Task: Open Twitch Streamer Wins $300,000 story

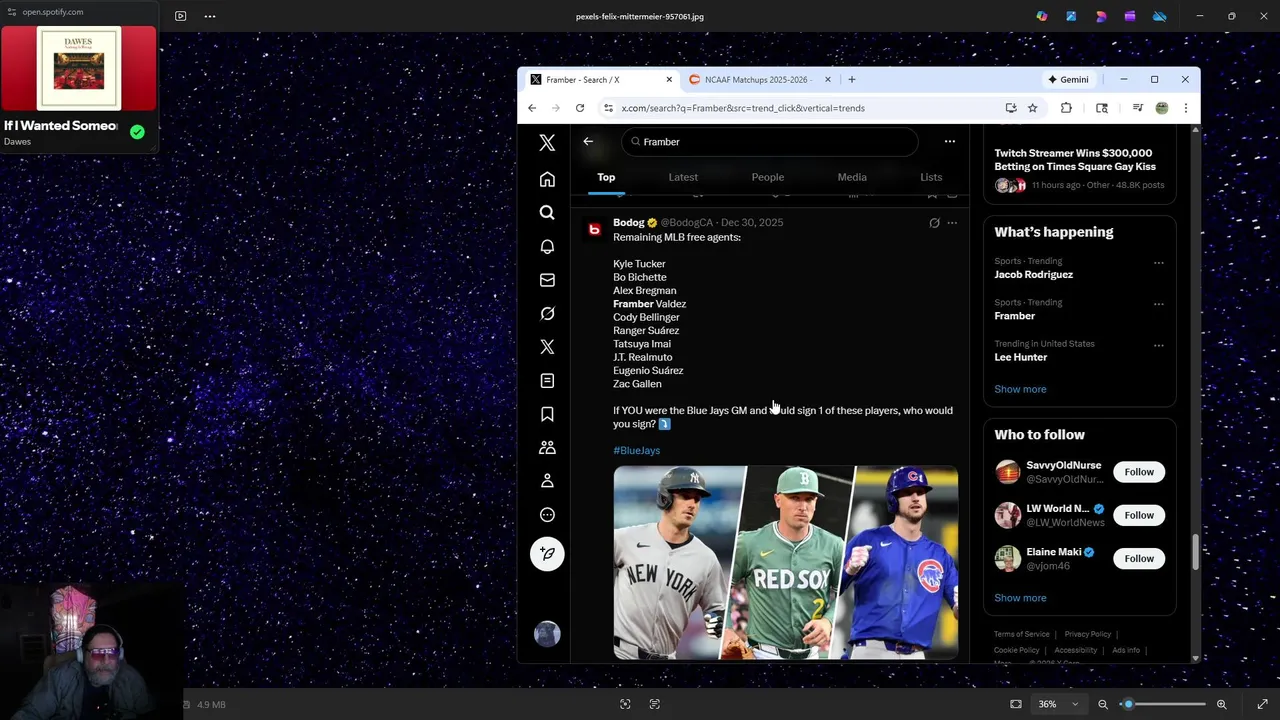Action: (1075, 160)
